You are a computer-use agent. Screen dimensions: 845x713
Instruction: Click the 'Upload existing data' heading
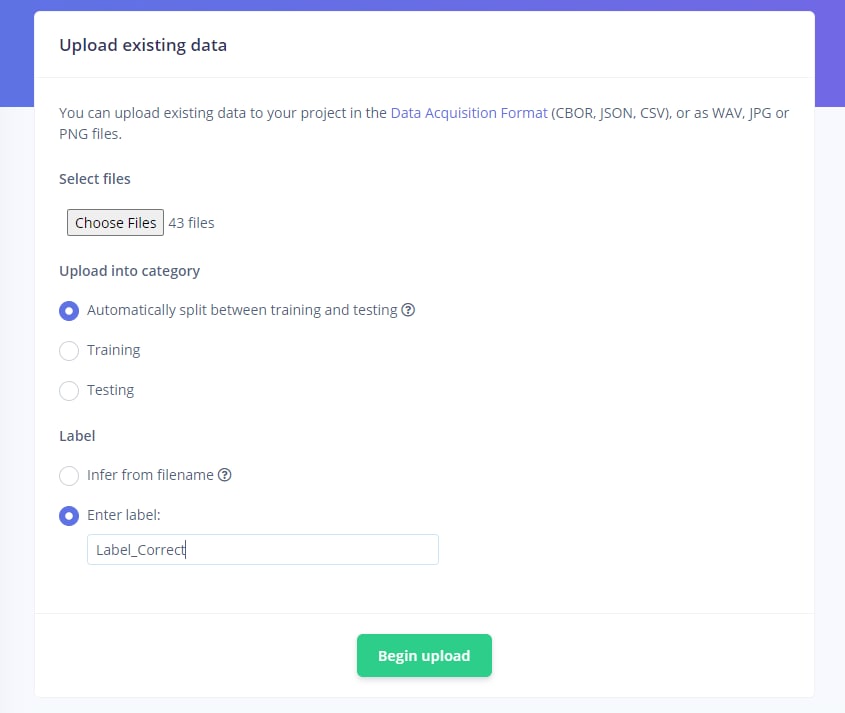tap(143, 45)
